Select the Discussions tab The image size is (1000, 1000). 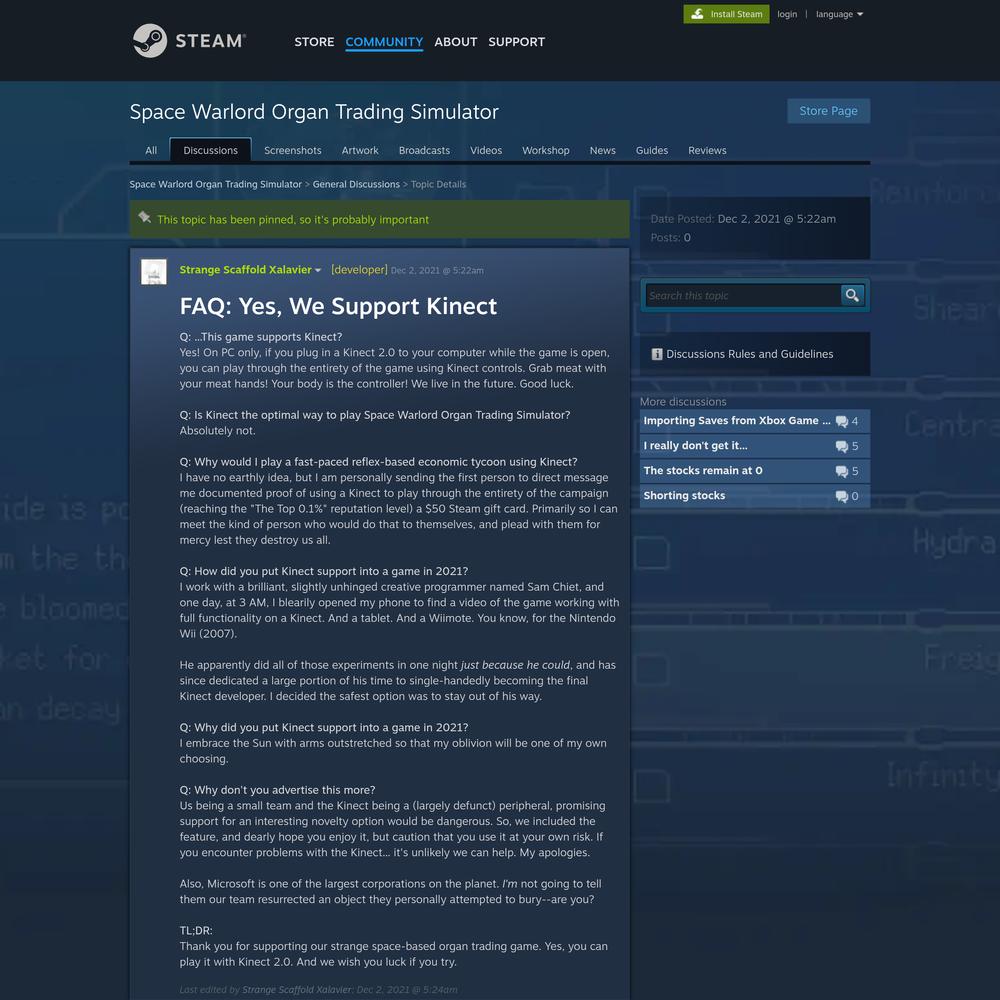210,151
